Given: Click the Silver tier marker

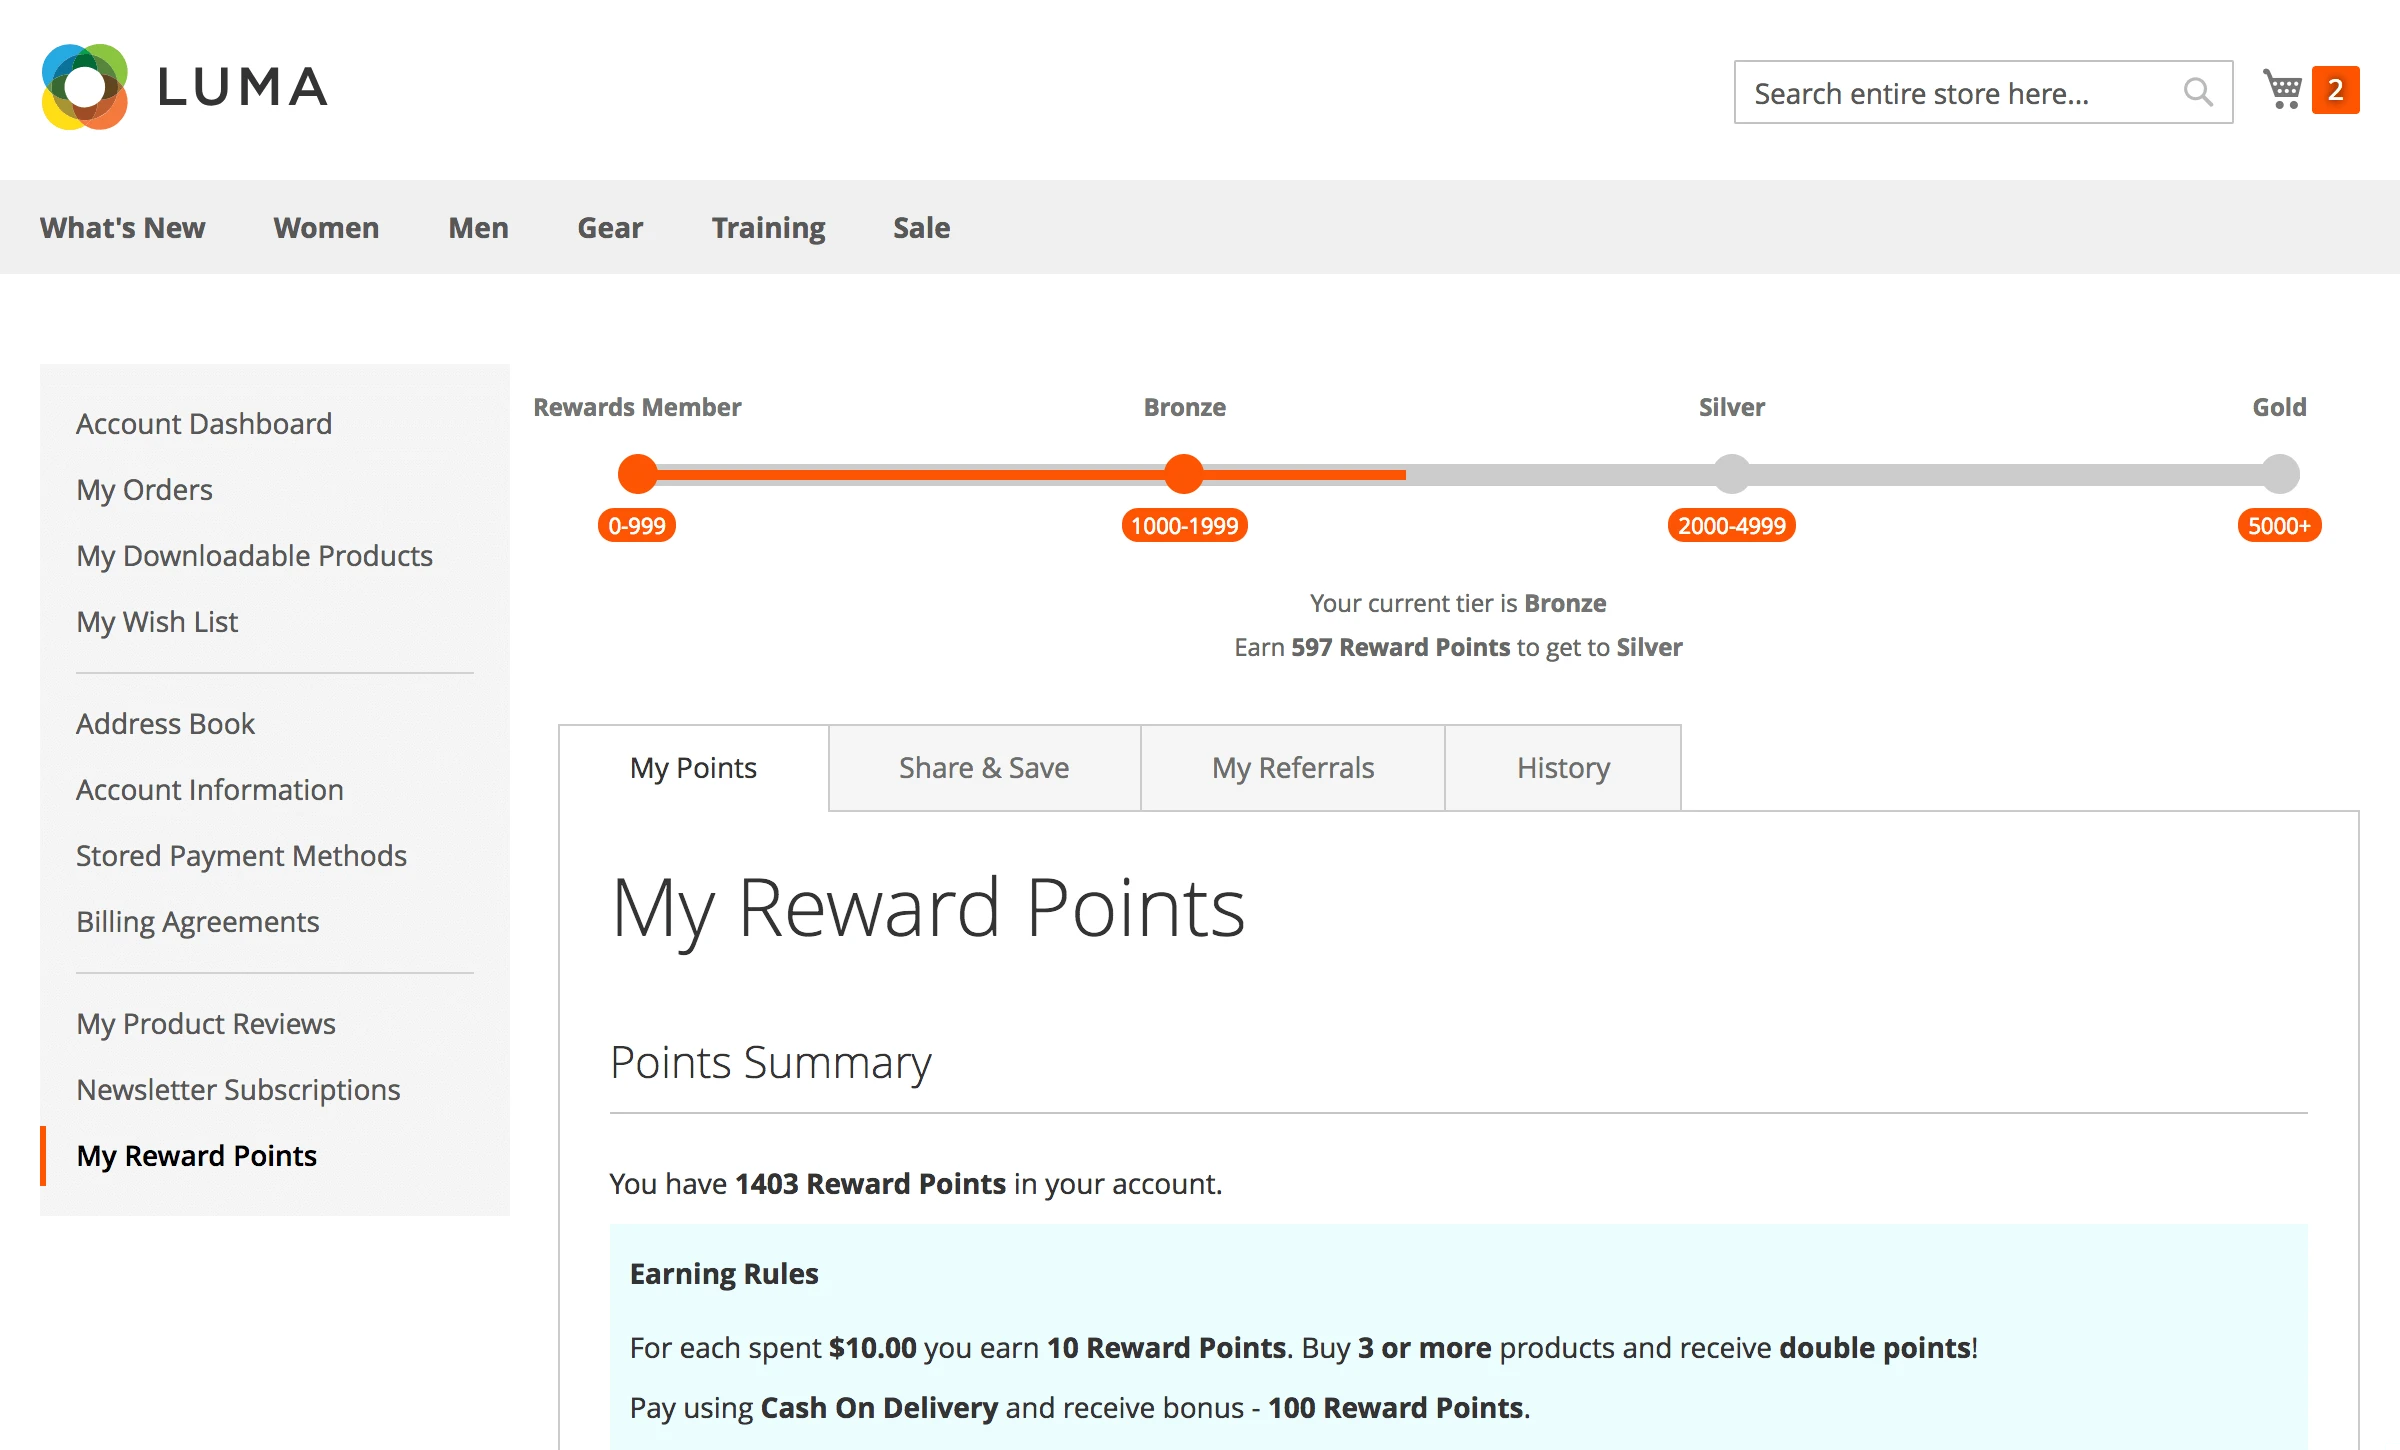Looking at the screenshot, I should coord(1731,474).
